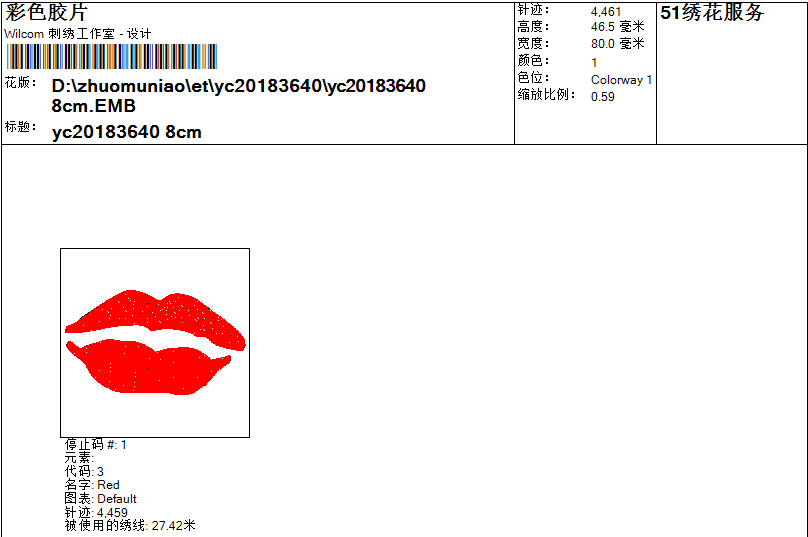Click the 代码: 3 code line
The image size is (808, 537).
point(84,472)
